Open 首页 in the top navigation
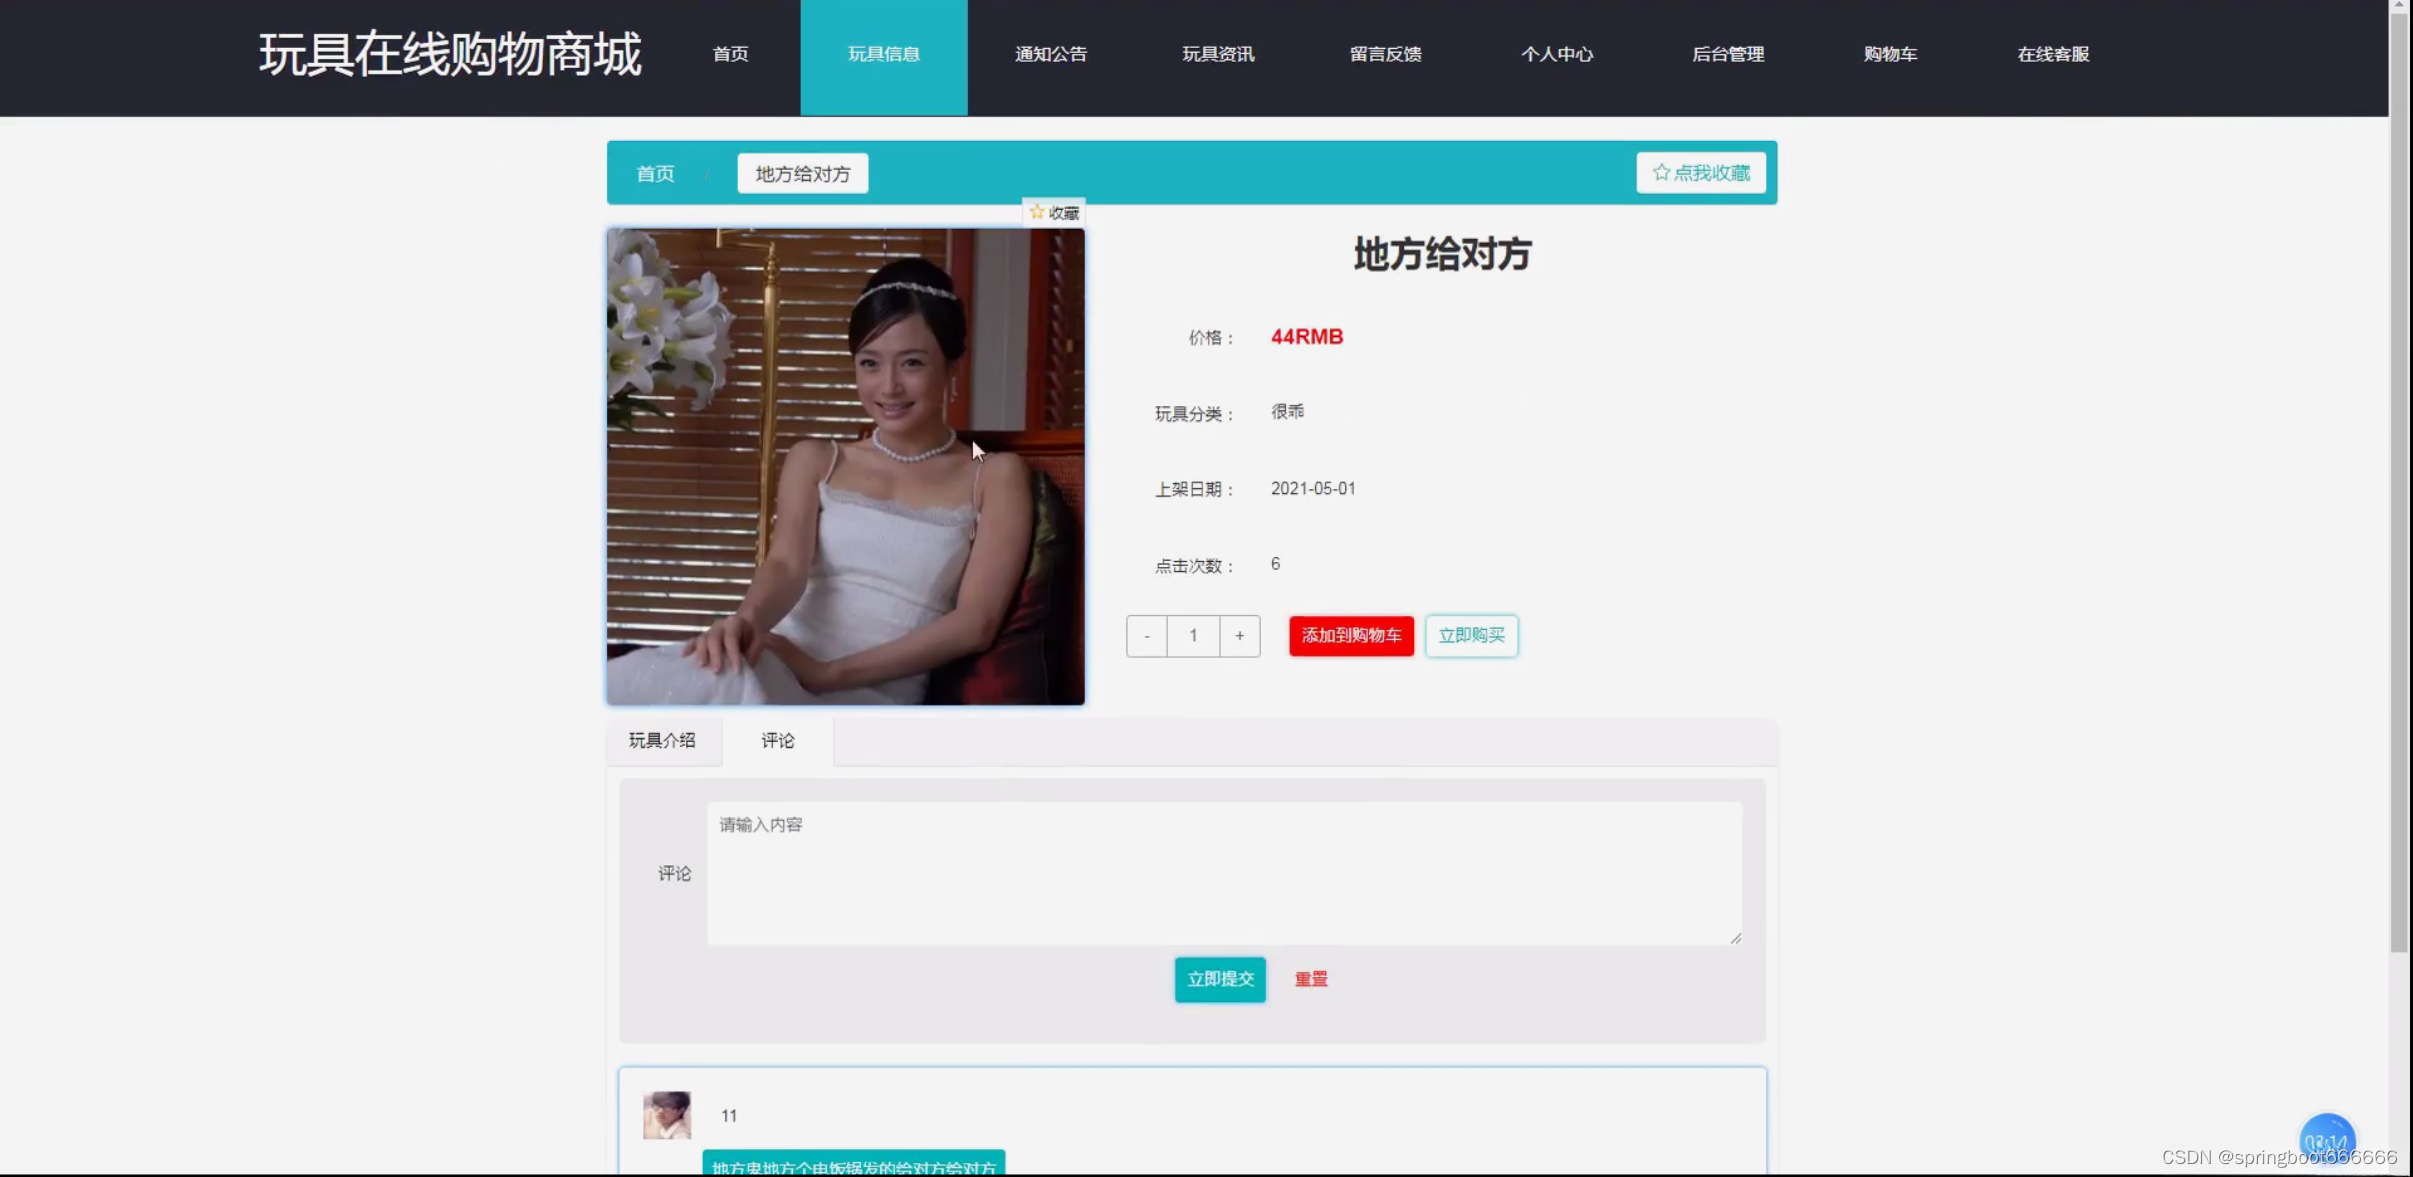The width and height of the screenshot is (2413, 1177). [x=730, y=55]
